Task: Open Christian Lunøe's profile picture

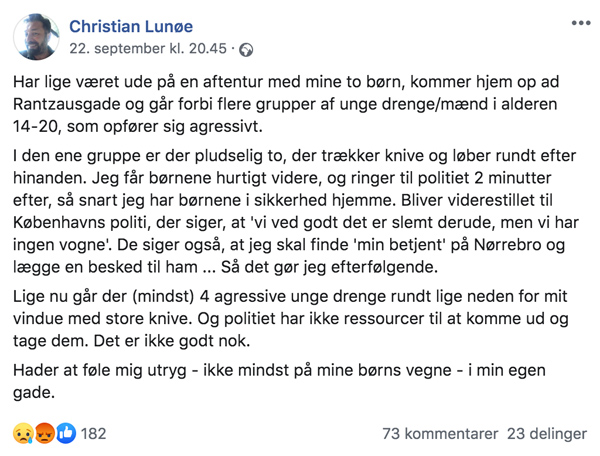Action: [36, 37]
